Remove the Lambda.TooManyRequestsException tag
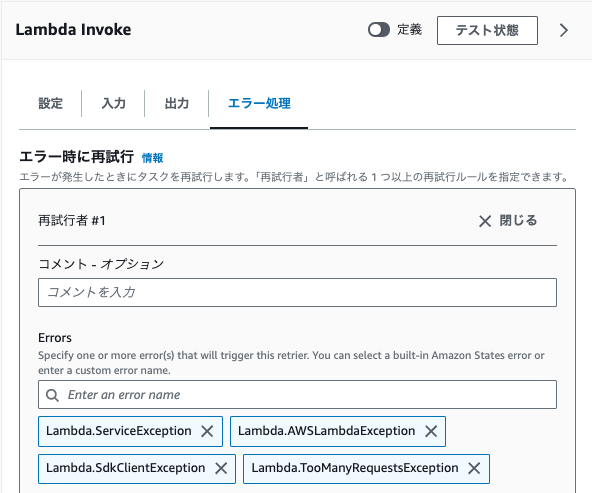The image size is (592, 493). pos(474,468)
